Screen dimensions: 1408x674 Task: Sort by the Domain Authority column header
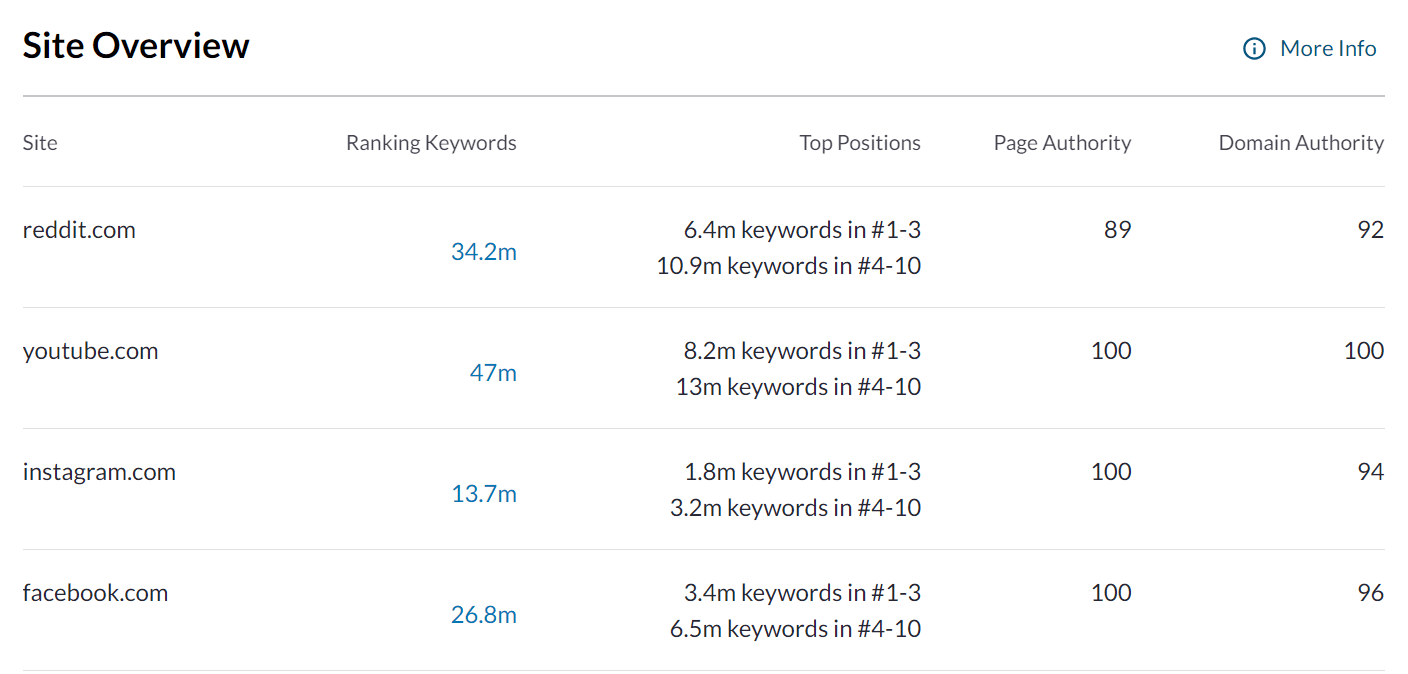point(1300,142)
